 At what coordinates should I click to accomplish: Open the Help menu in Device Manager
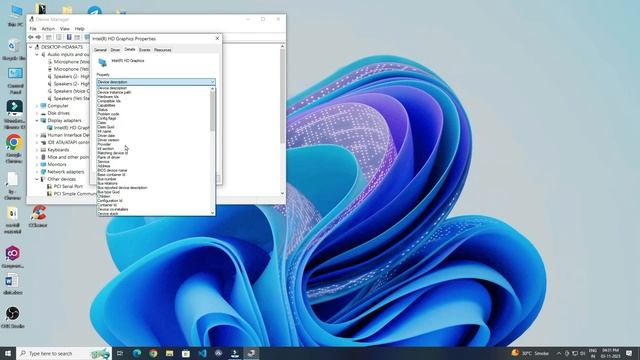point(79,29)
